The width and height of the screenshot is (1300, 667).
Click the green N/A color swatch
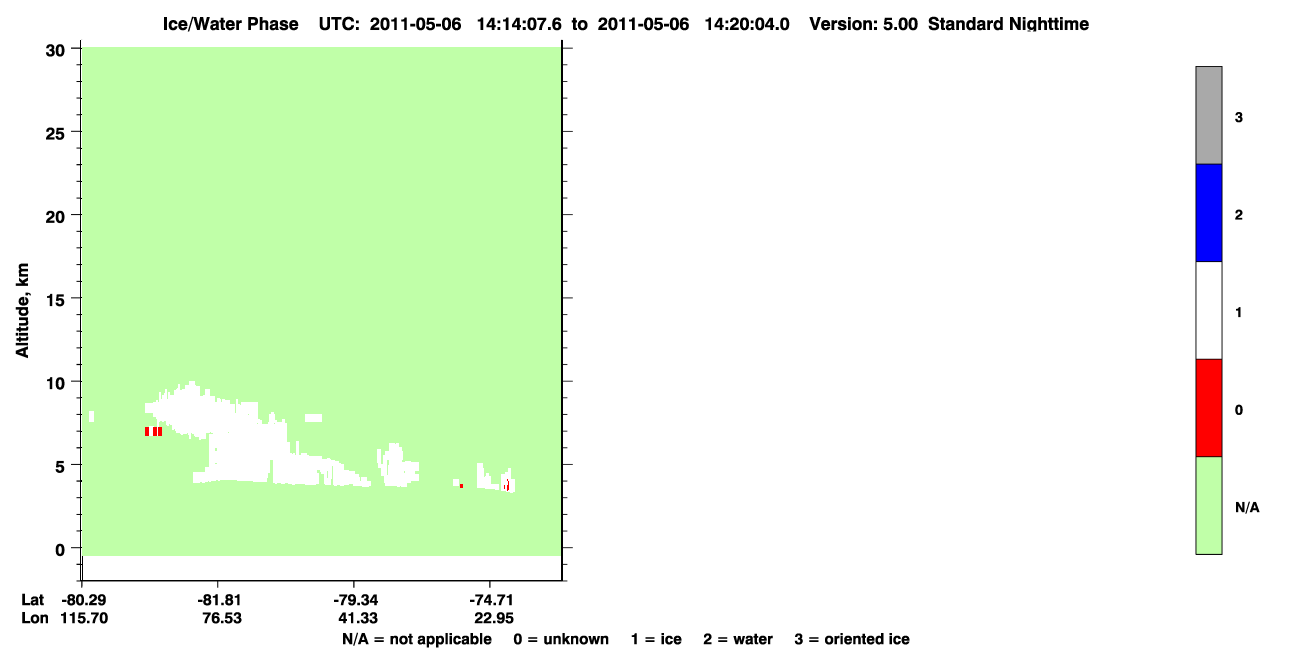tap(1208, 505)
